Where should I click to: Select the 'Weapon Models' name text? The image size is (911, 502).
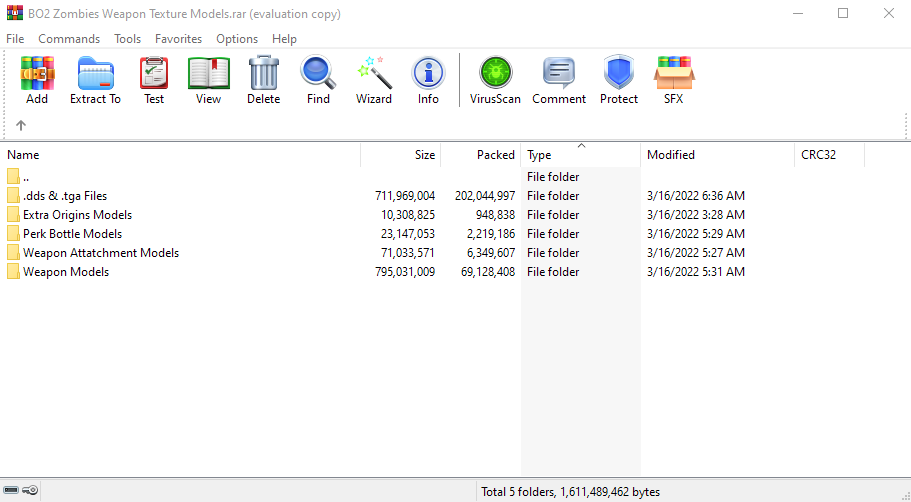click(66, 272)
